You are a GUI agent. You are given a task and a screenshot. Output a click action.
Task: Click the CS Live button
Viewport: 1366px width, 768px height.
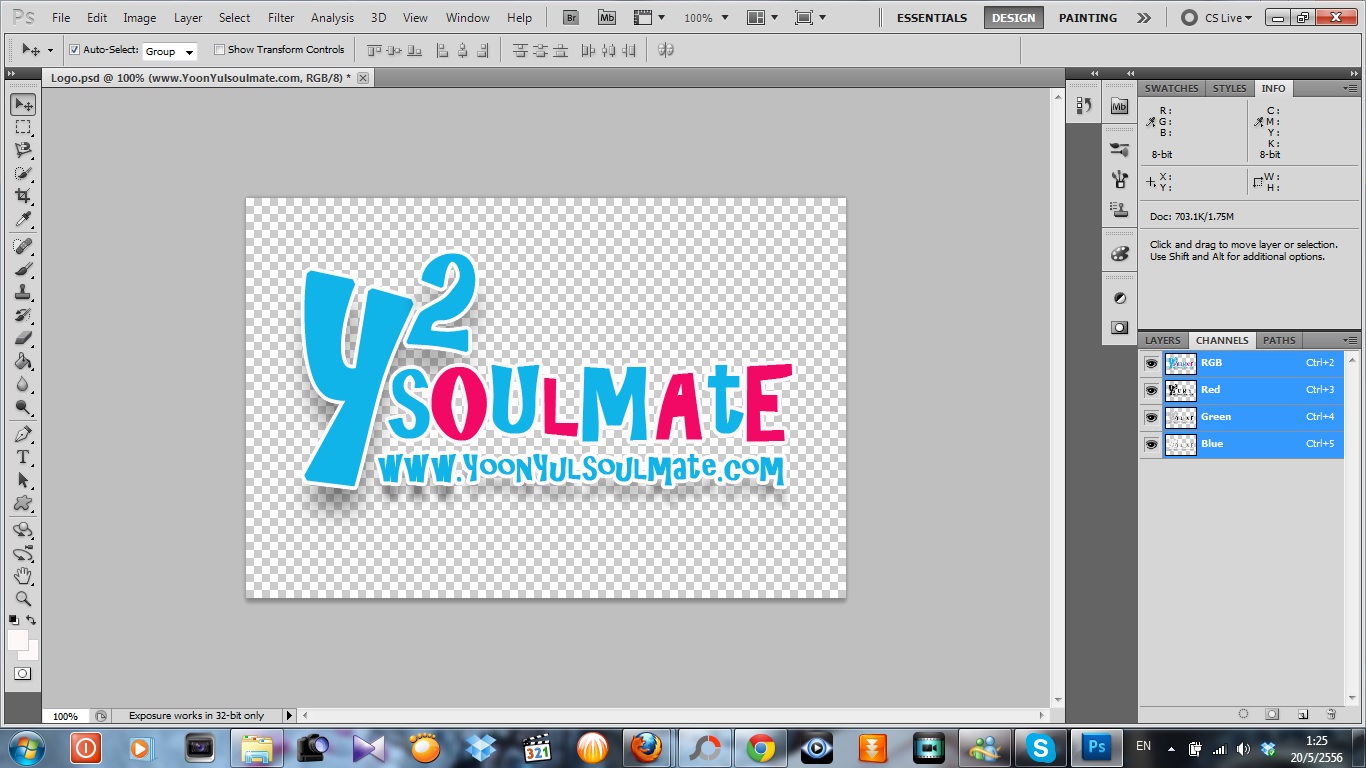1213,18
